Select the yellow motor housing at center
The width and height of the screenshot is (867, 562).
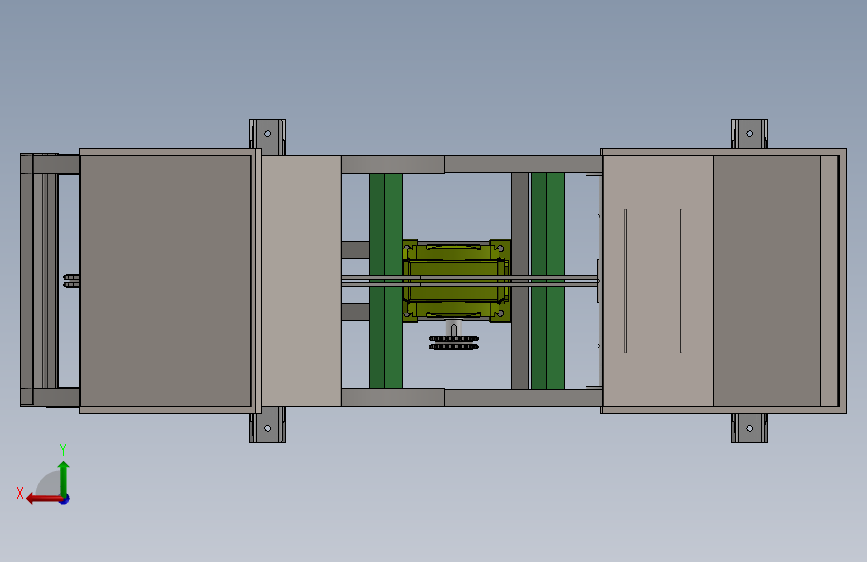click(456, 281)
